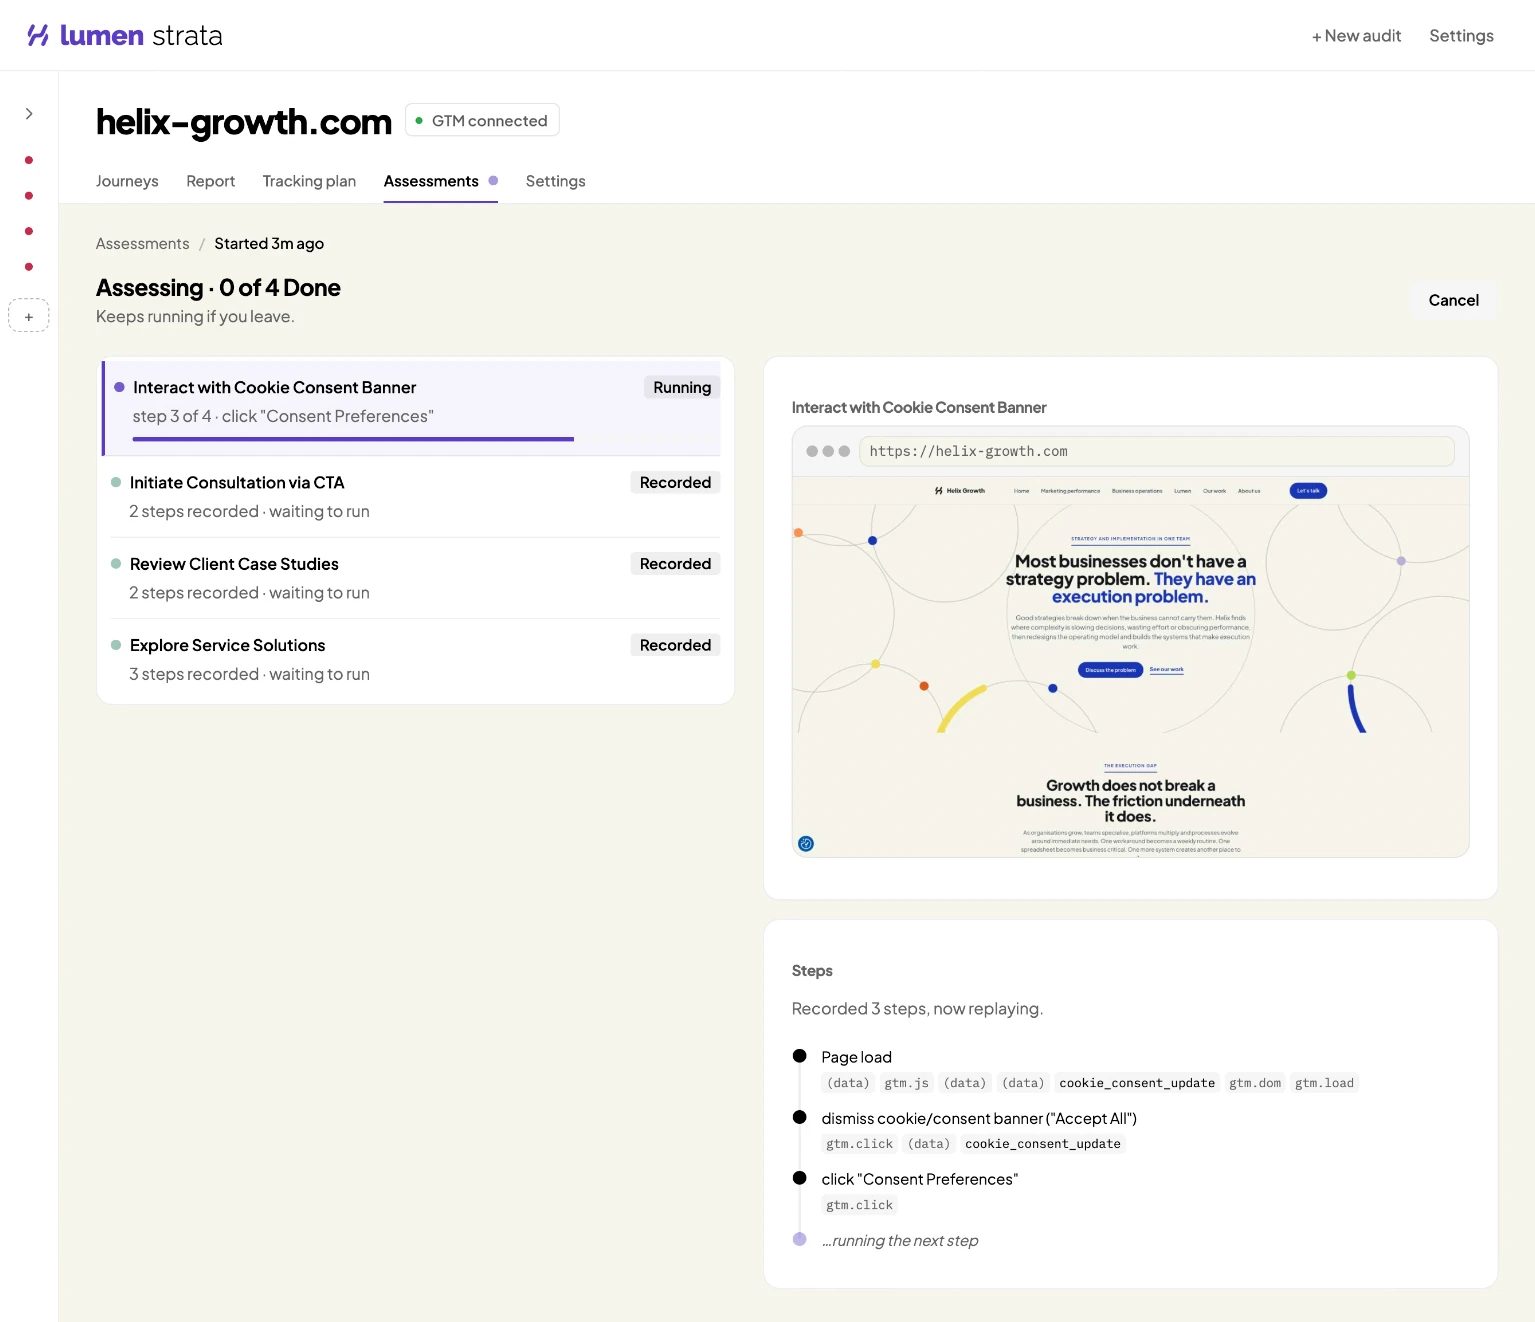Click the Recorded badge for Explore Service Solutions
Image resolution: width=1535 pixels, height=1322 pixels.
(675, 646)
